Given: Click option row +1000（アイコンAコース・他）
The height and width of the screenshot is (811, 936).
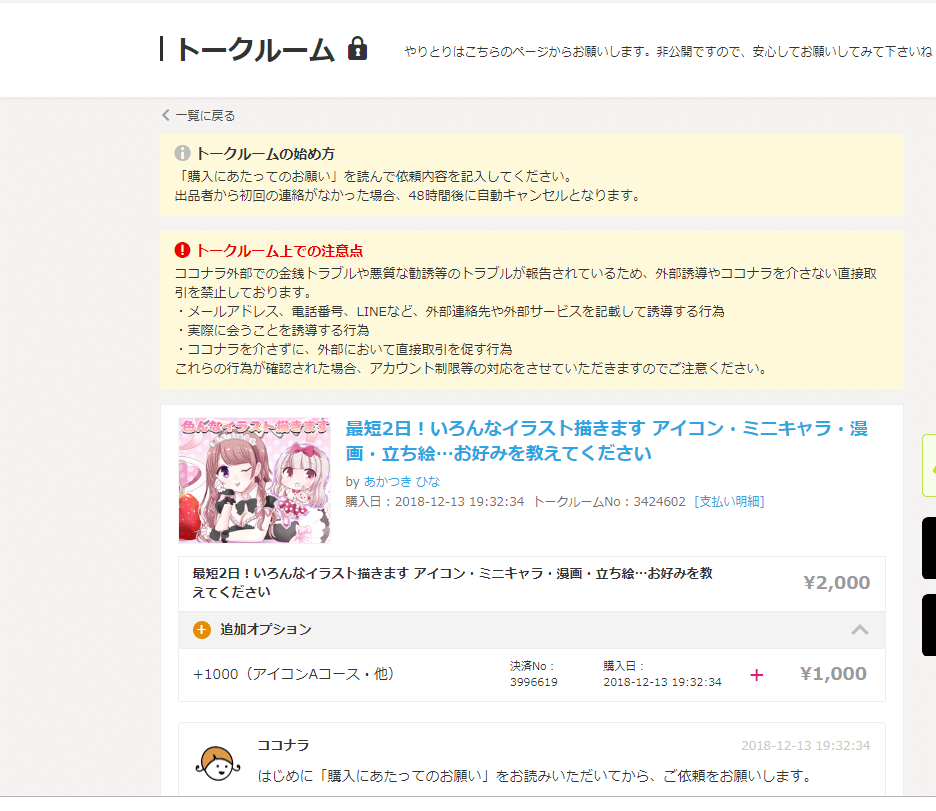Looking at the screenshot, I should [531, 674].
